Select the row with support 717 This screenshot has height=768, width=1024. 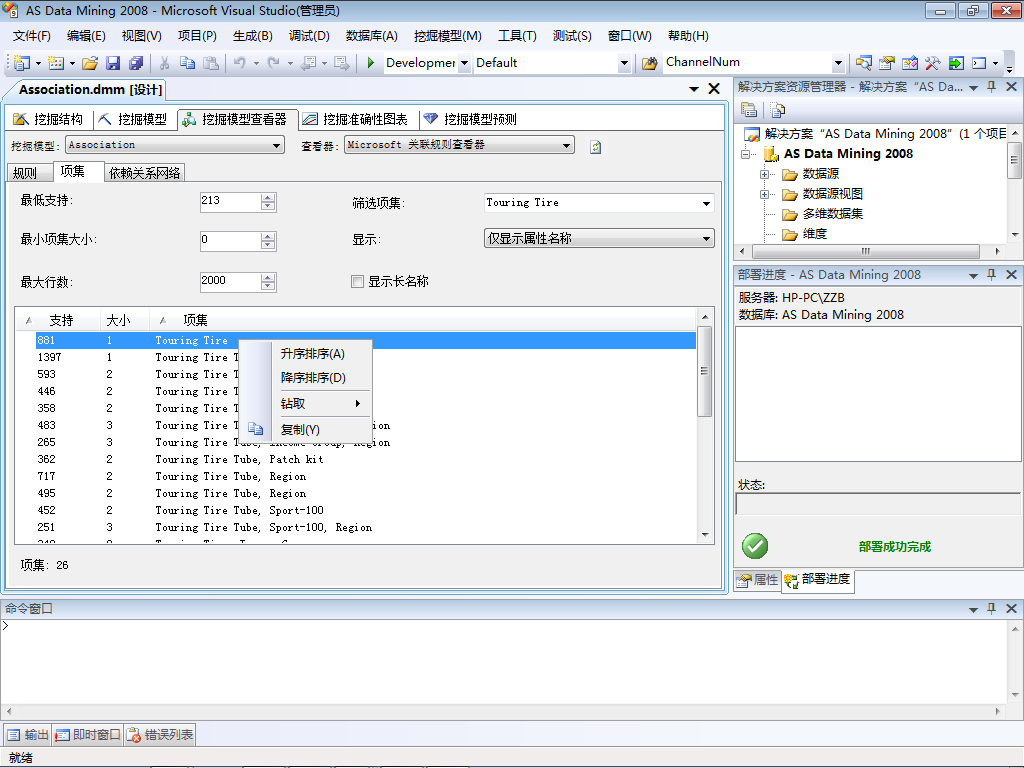pos(366,476)
